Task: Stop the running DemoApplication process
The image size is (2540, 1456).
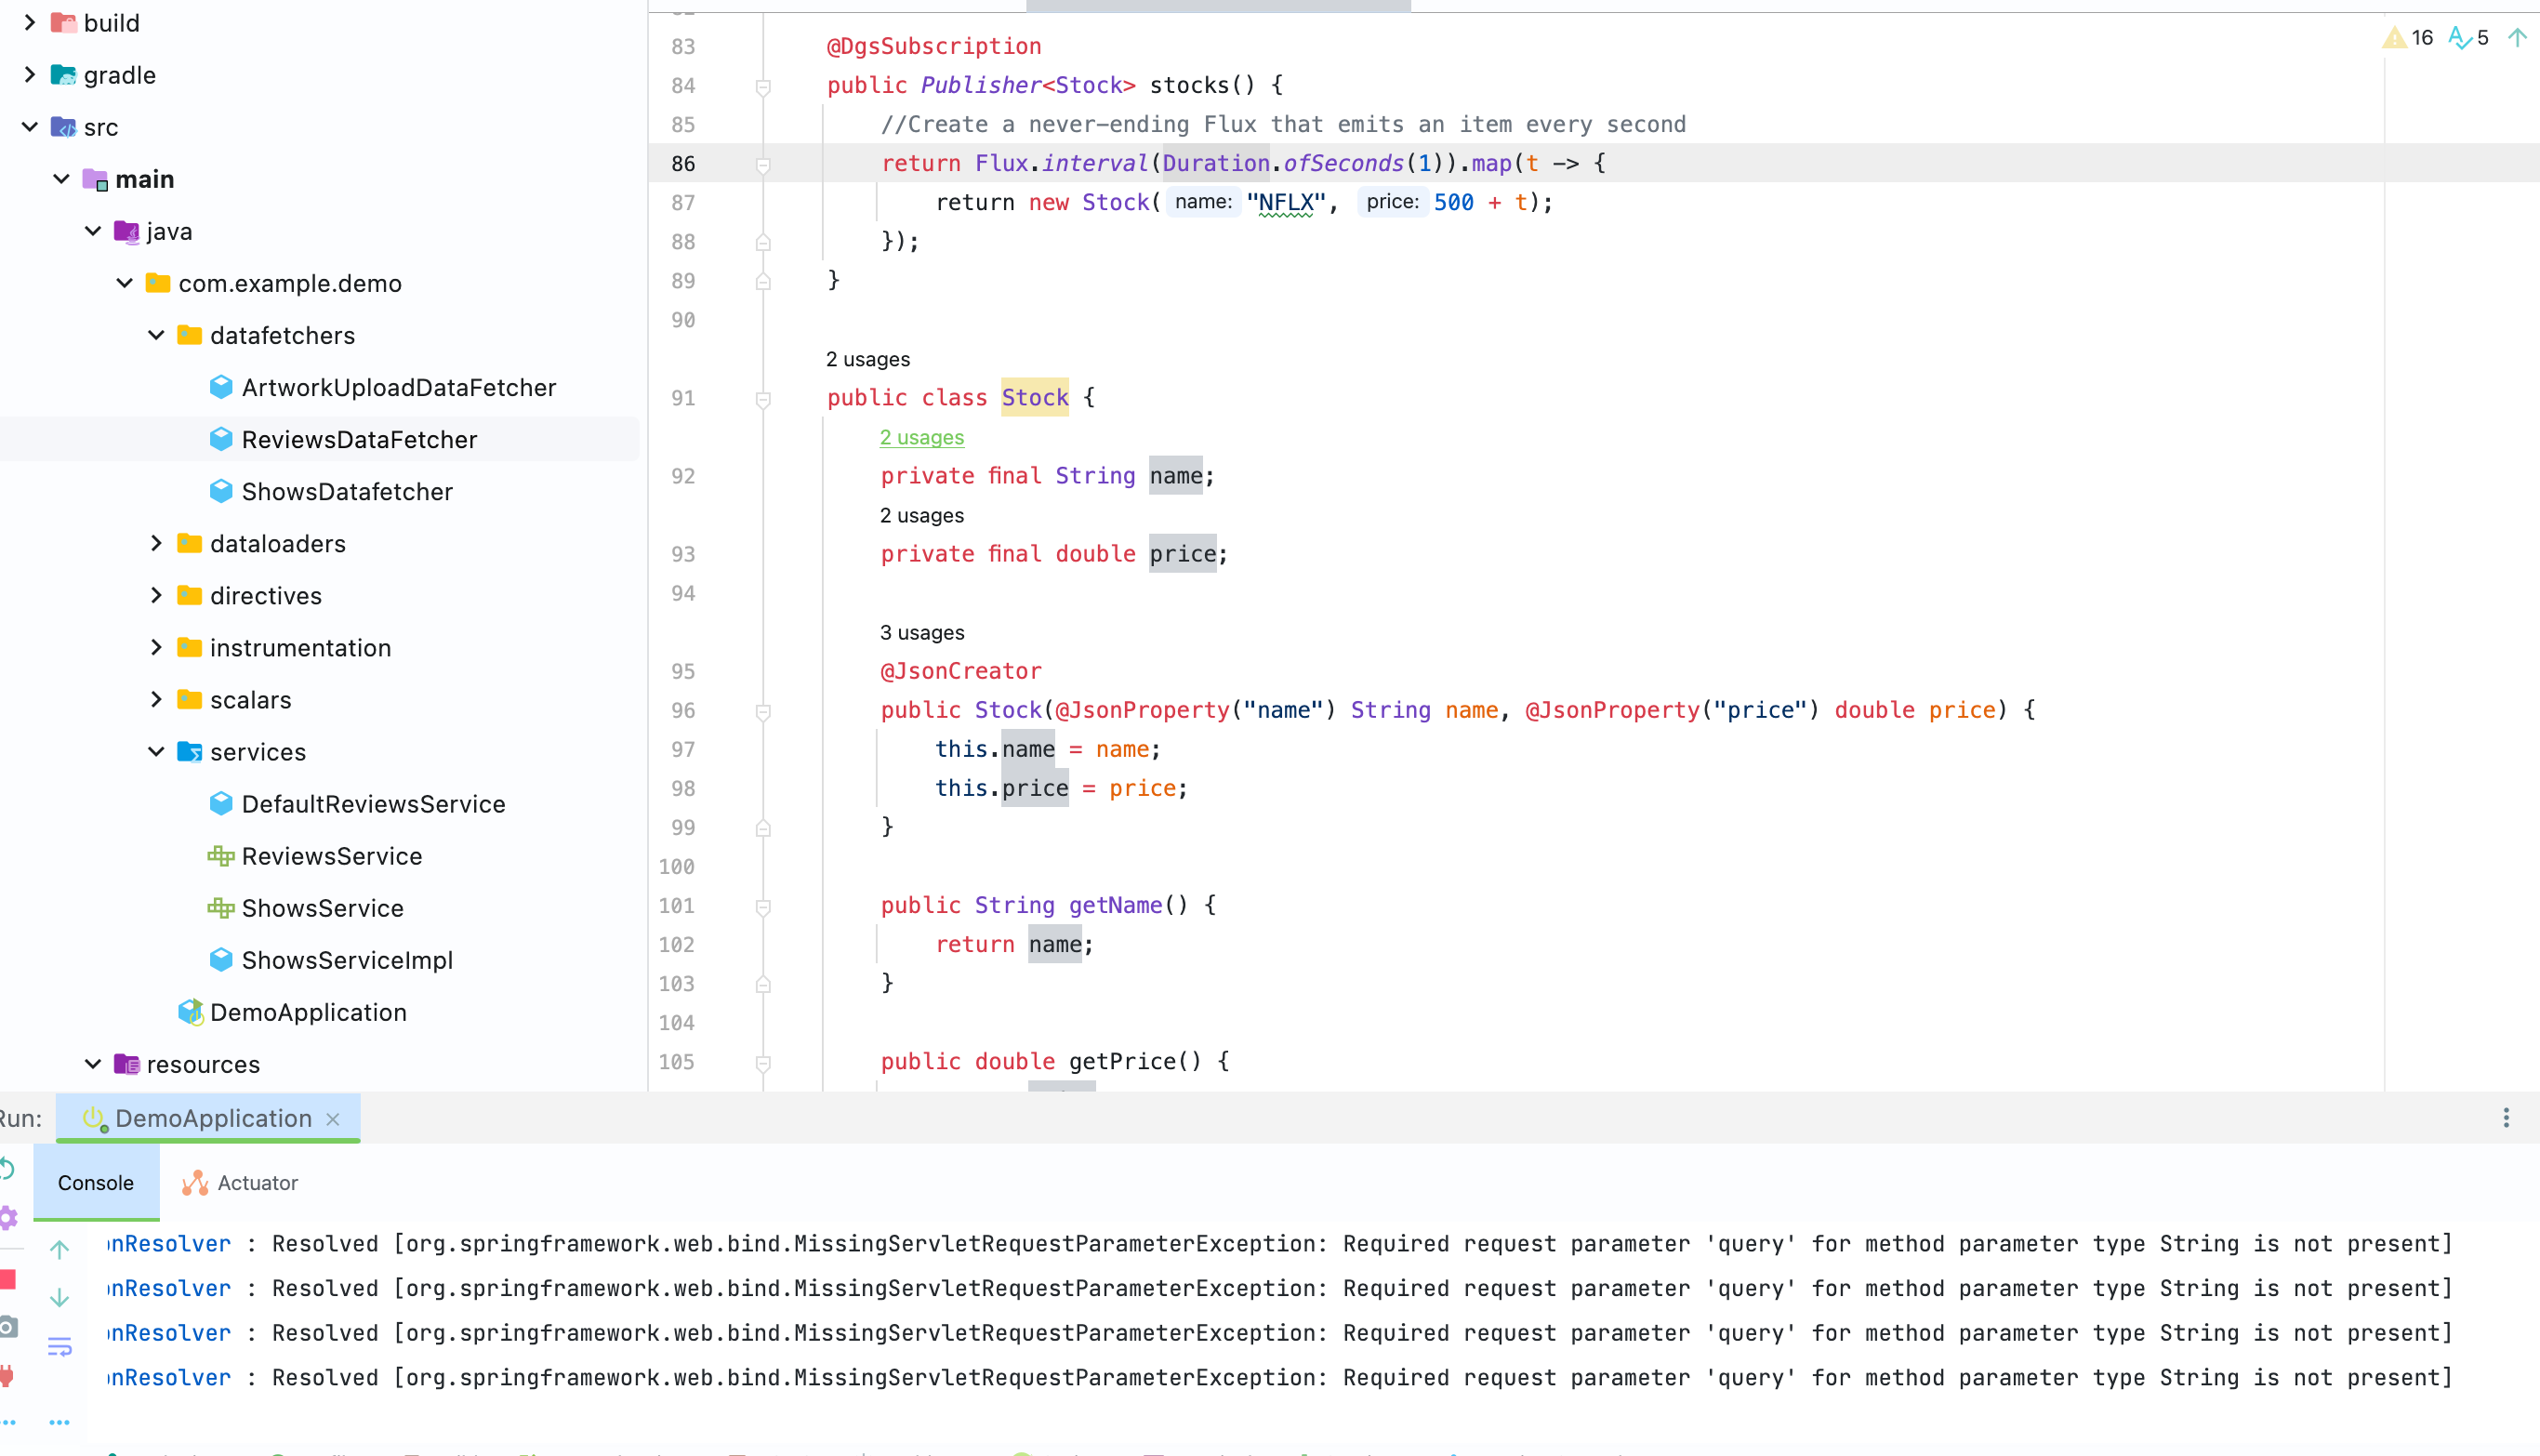Action: (8, 1280)
